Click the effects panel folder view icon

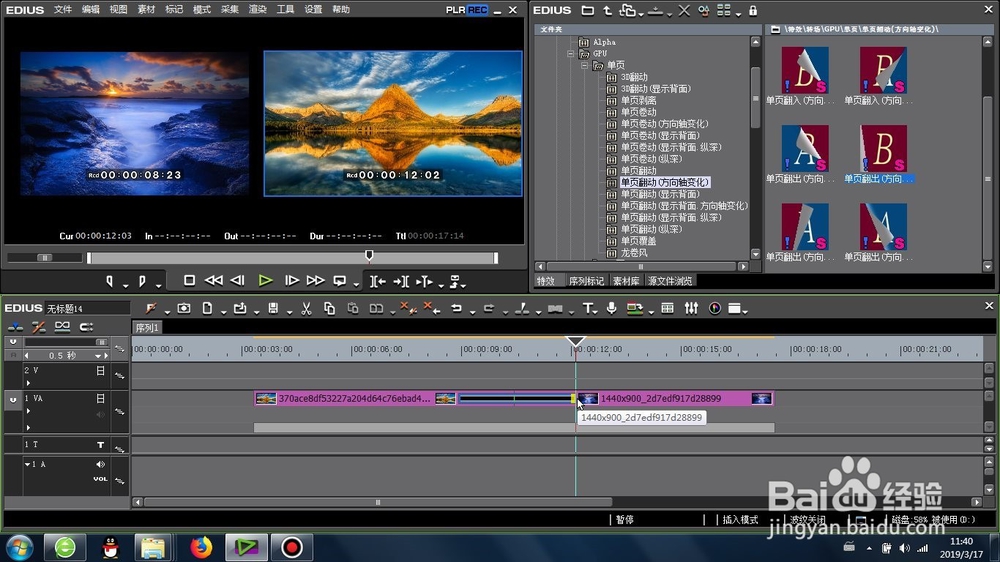point(587,11)
